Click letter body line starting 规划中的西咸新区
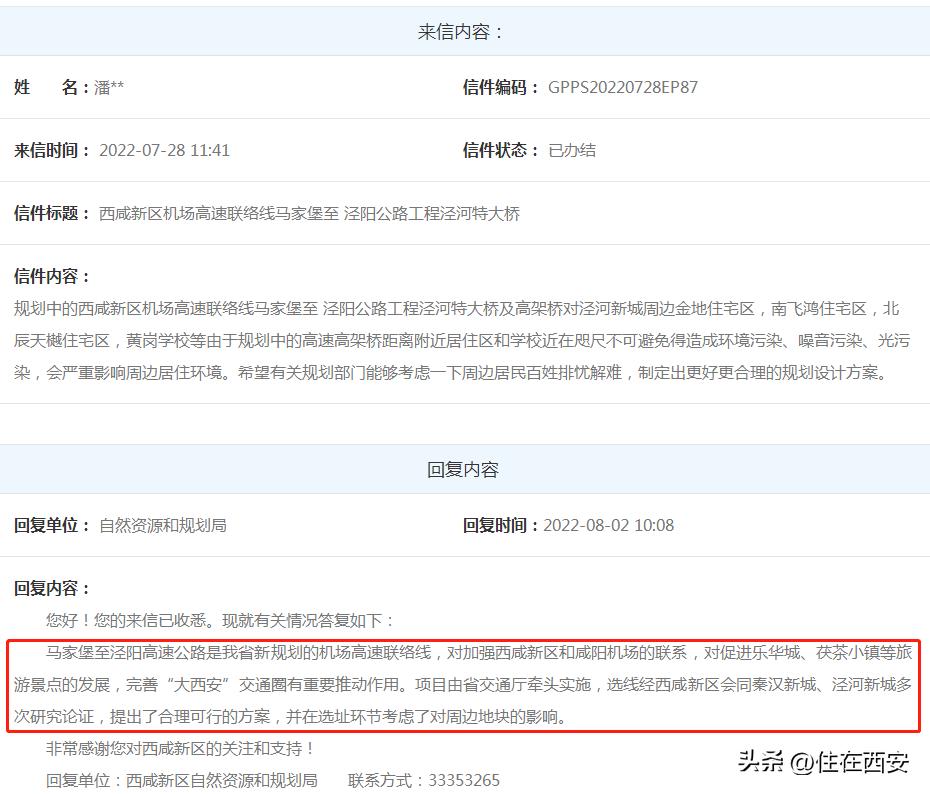The image size is (930, 794). (x=456, y=308)
